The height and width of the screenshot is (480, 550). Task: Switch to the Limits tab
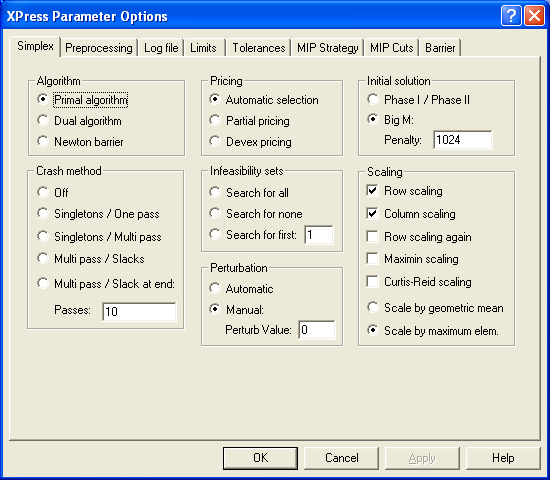click(x=203, y=48)
